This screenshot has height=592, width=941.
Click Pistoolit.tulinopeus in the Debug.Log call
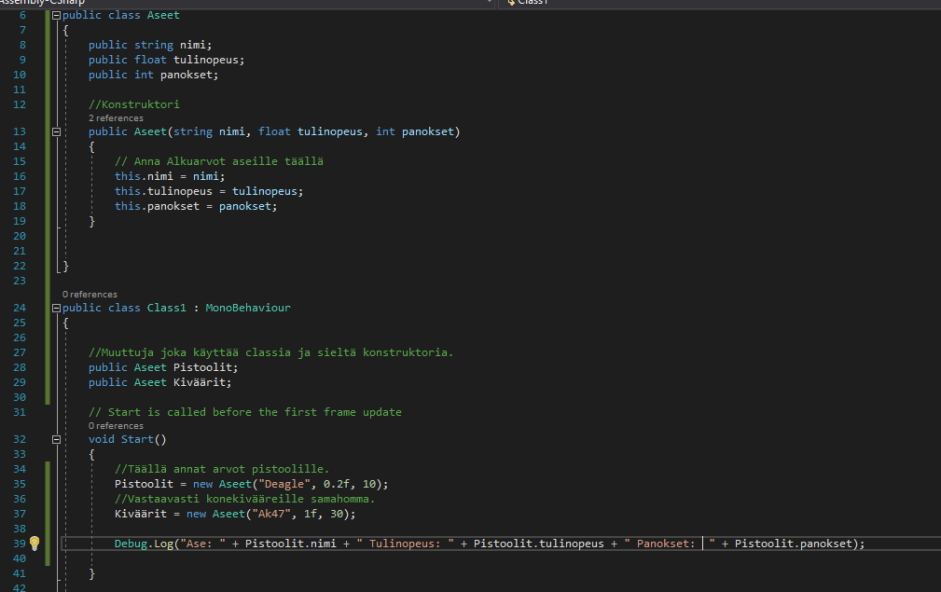point(538,543)
